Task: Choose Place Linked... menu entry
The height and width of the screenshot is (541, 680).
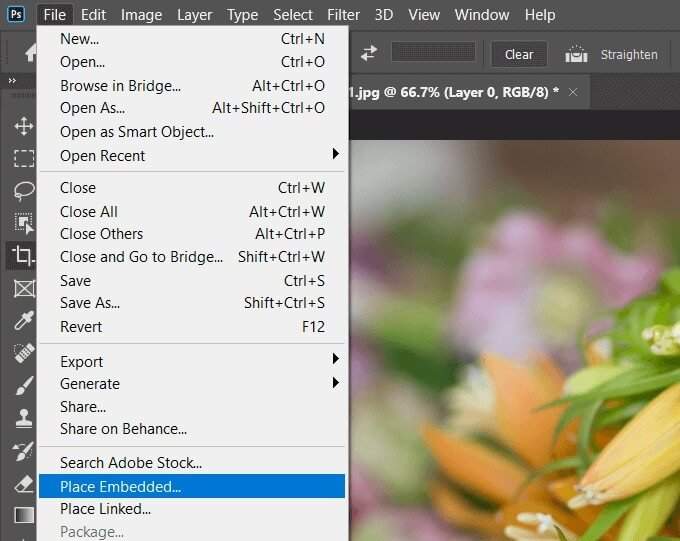Action: point(192,509)
